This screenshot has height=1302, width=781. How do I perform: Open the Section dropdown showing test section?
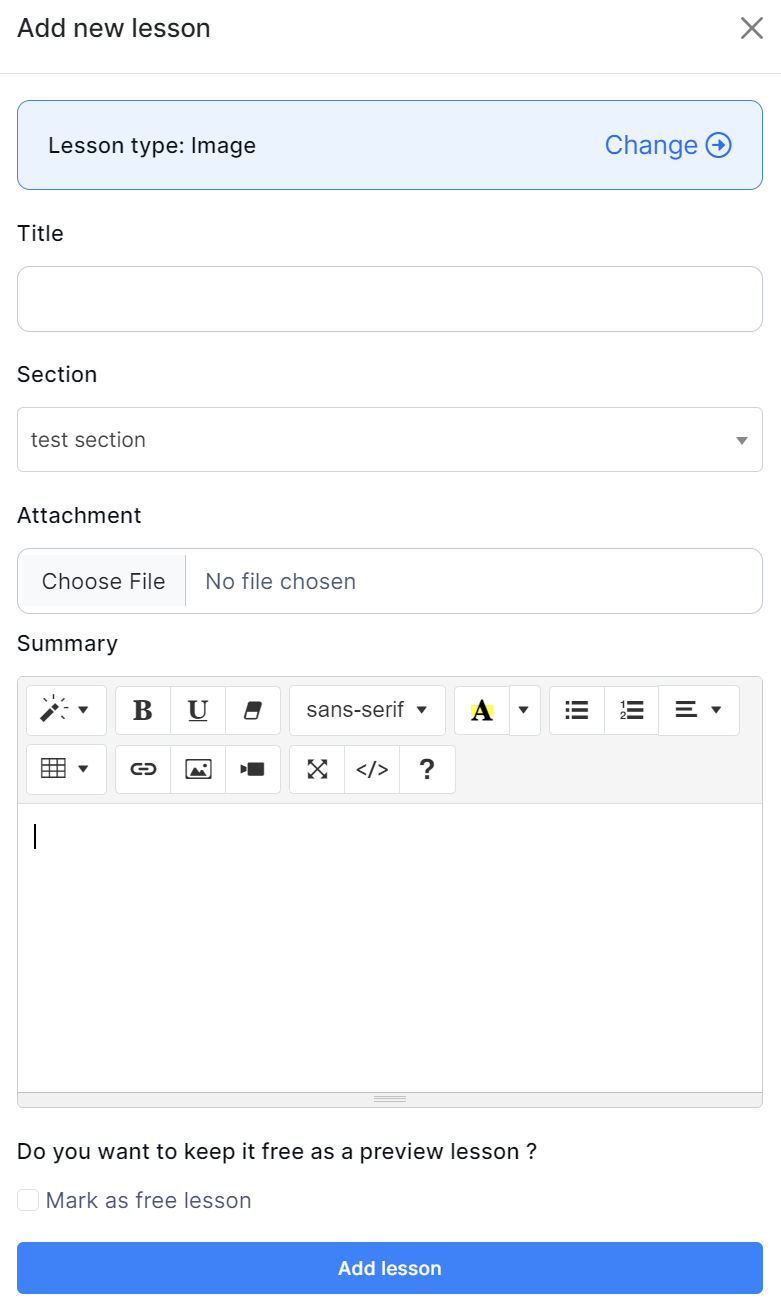[389, 440]
